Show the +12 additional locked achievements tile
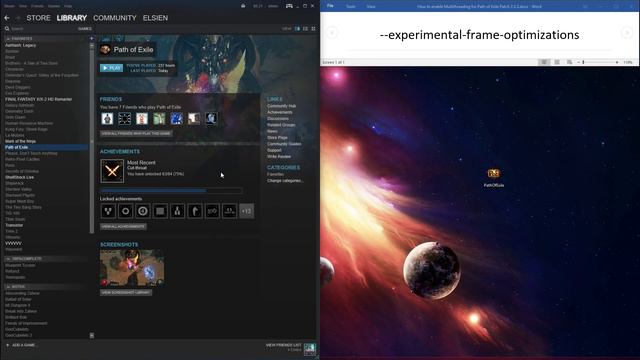This screenshot has width=640, height=360. [247, 211]
